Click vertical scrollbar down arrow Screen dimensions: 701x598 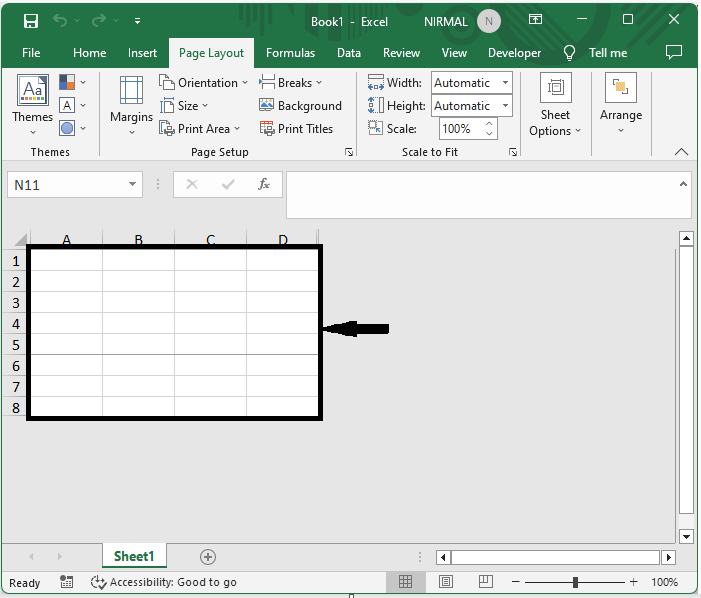pos(686,536)
